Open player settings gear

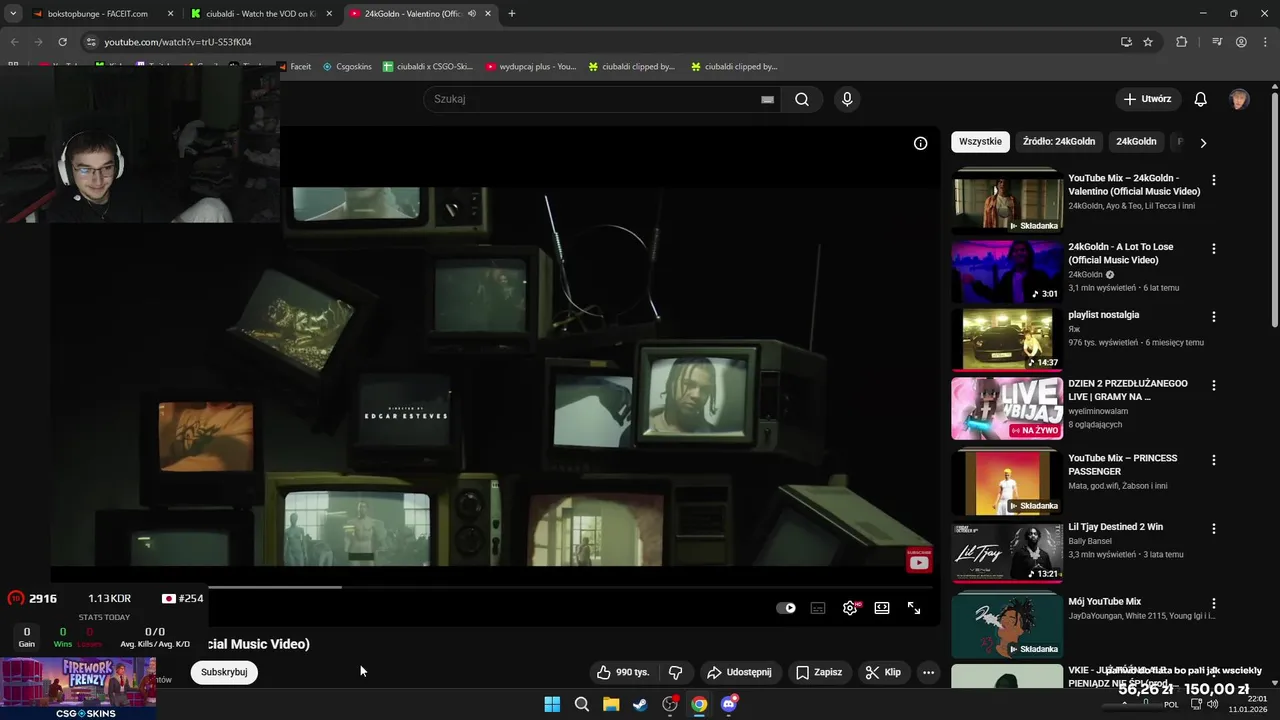850,608
